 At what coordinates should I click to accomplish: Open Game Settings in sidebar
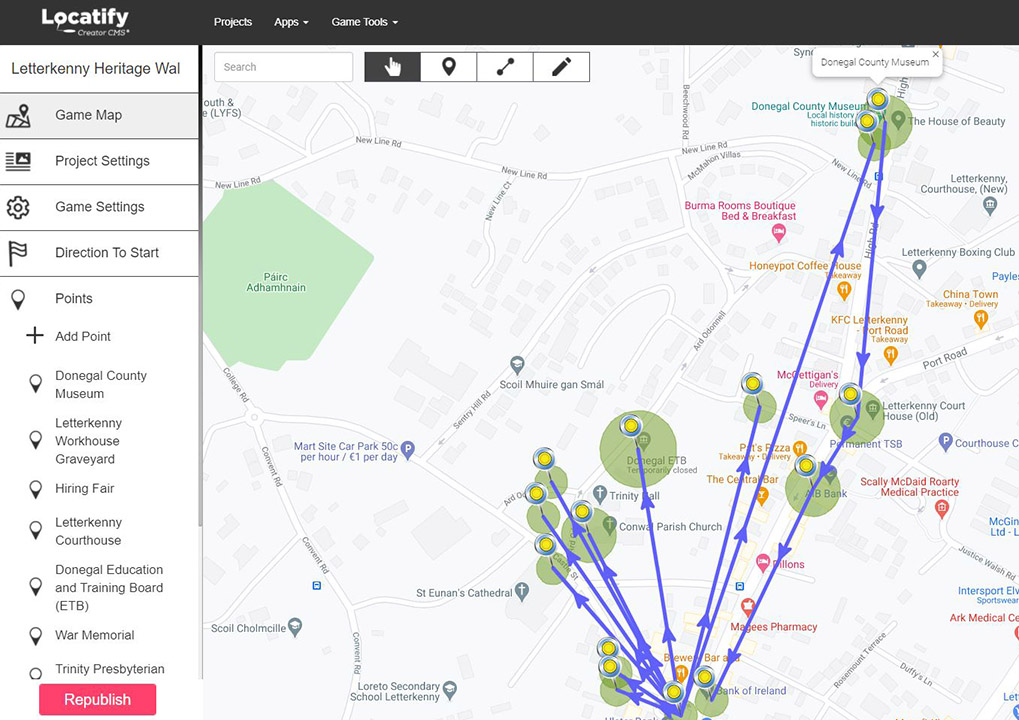99,207
